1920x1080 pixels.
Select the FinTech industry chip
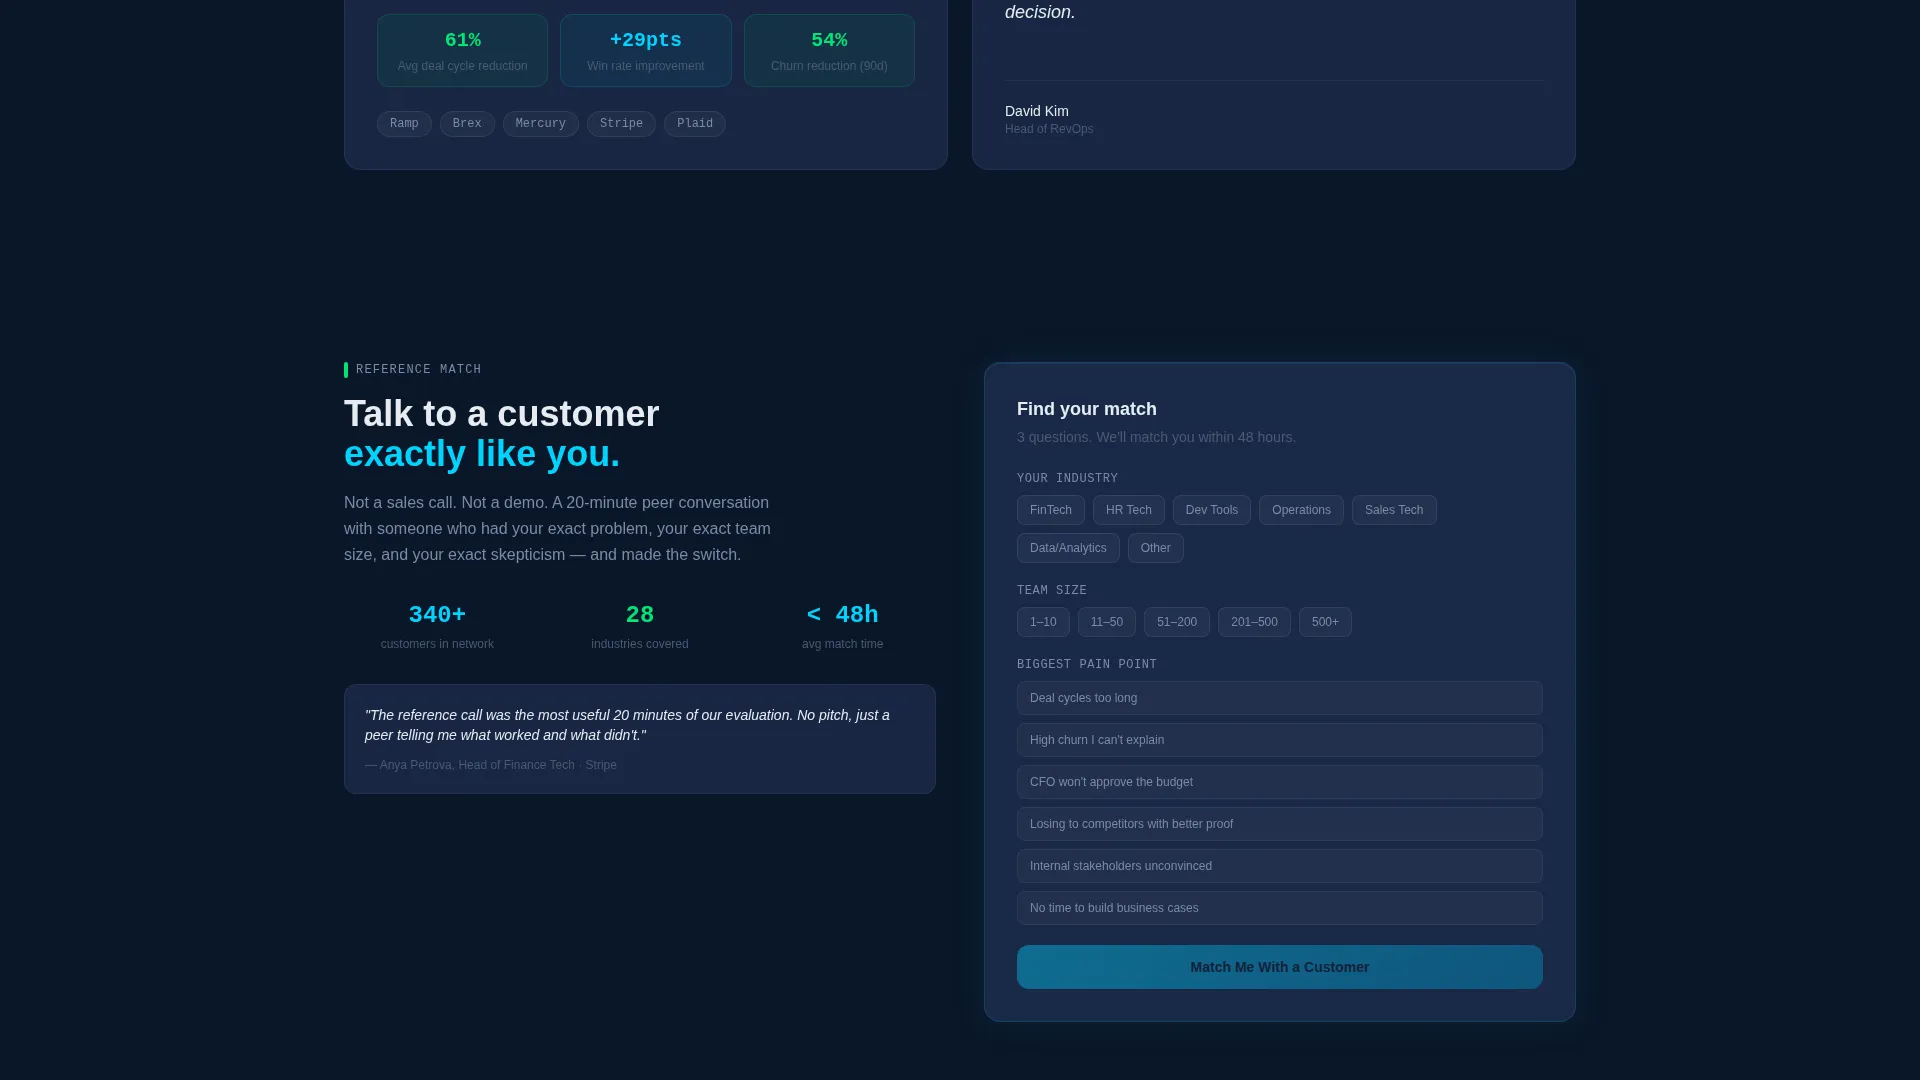point(1050,510)
